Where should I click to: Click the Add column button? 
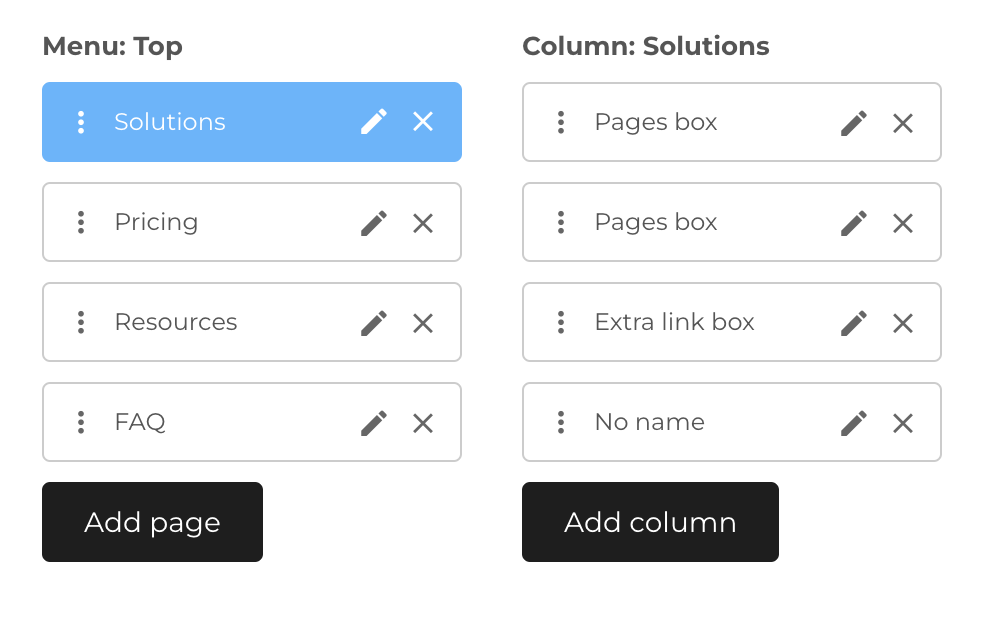[650, 521]
